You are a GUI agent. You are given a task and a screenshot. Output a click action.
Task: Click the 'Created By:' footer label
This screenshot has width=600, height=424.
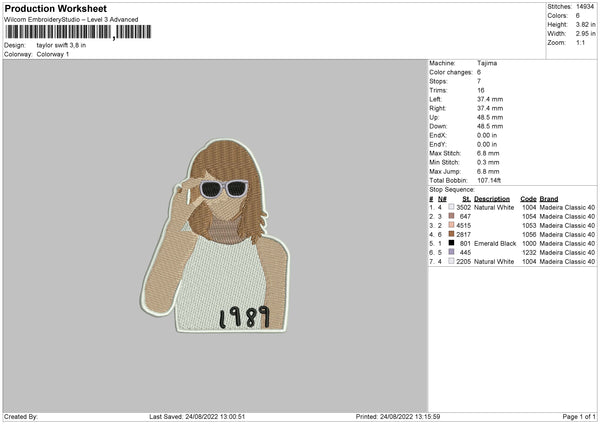click(21, 417)
